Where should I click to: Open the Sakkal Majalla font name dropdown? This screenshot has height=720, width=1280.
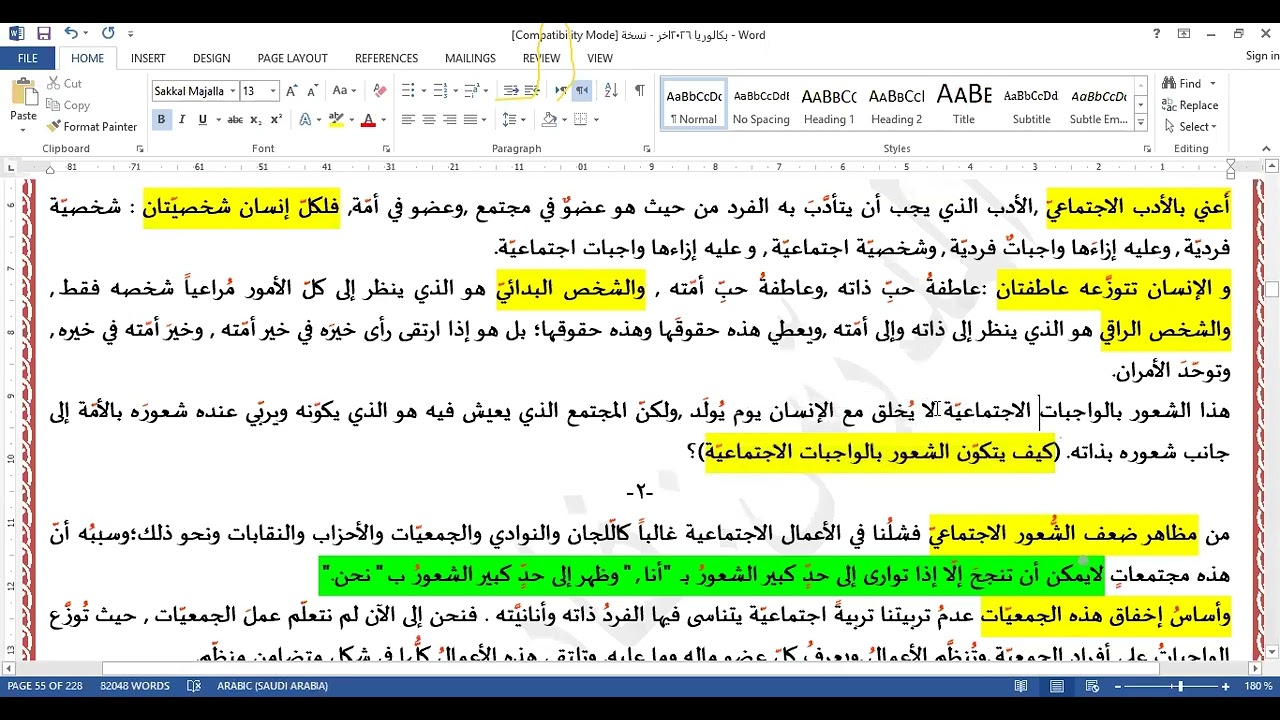[233, 91]
